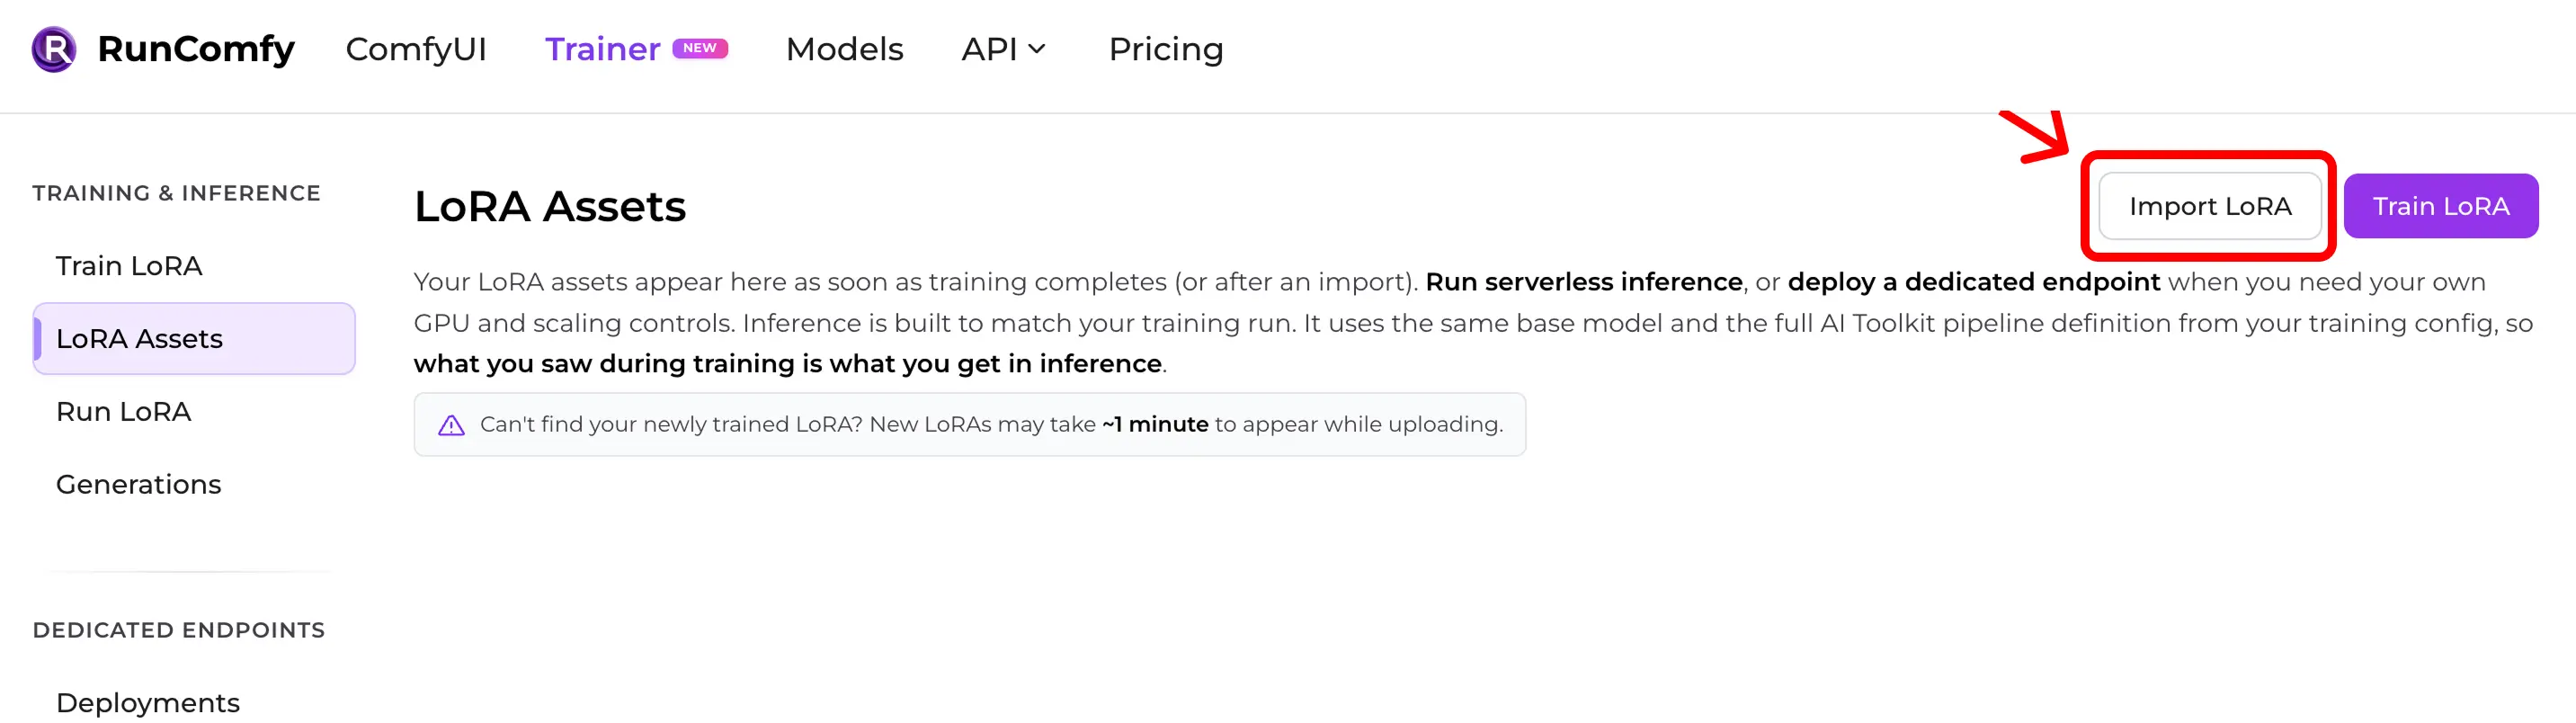This screenshot has height=723, width=2576.
Task: Open Deployments under Dedicated Endpoints
Action: pyautogui.click(x=147, y=701)
